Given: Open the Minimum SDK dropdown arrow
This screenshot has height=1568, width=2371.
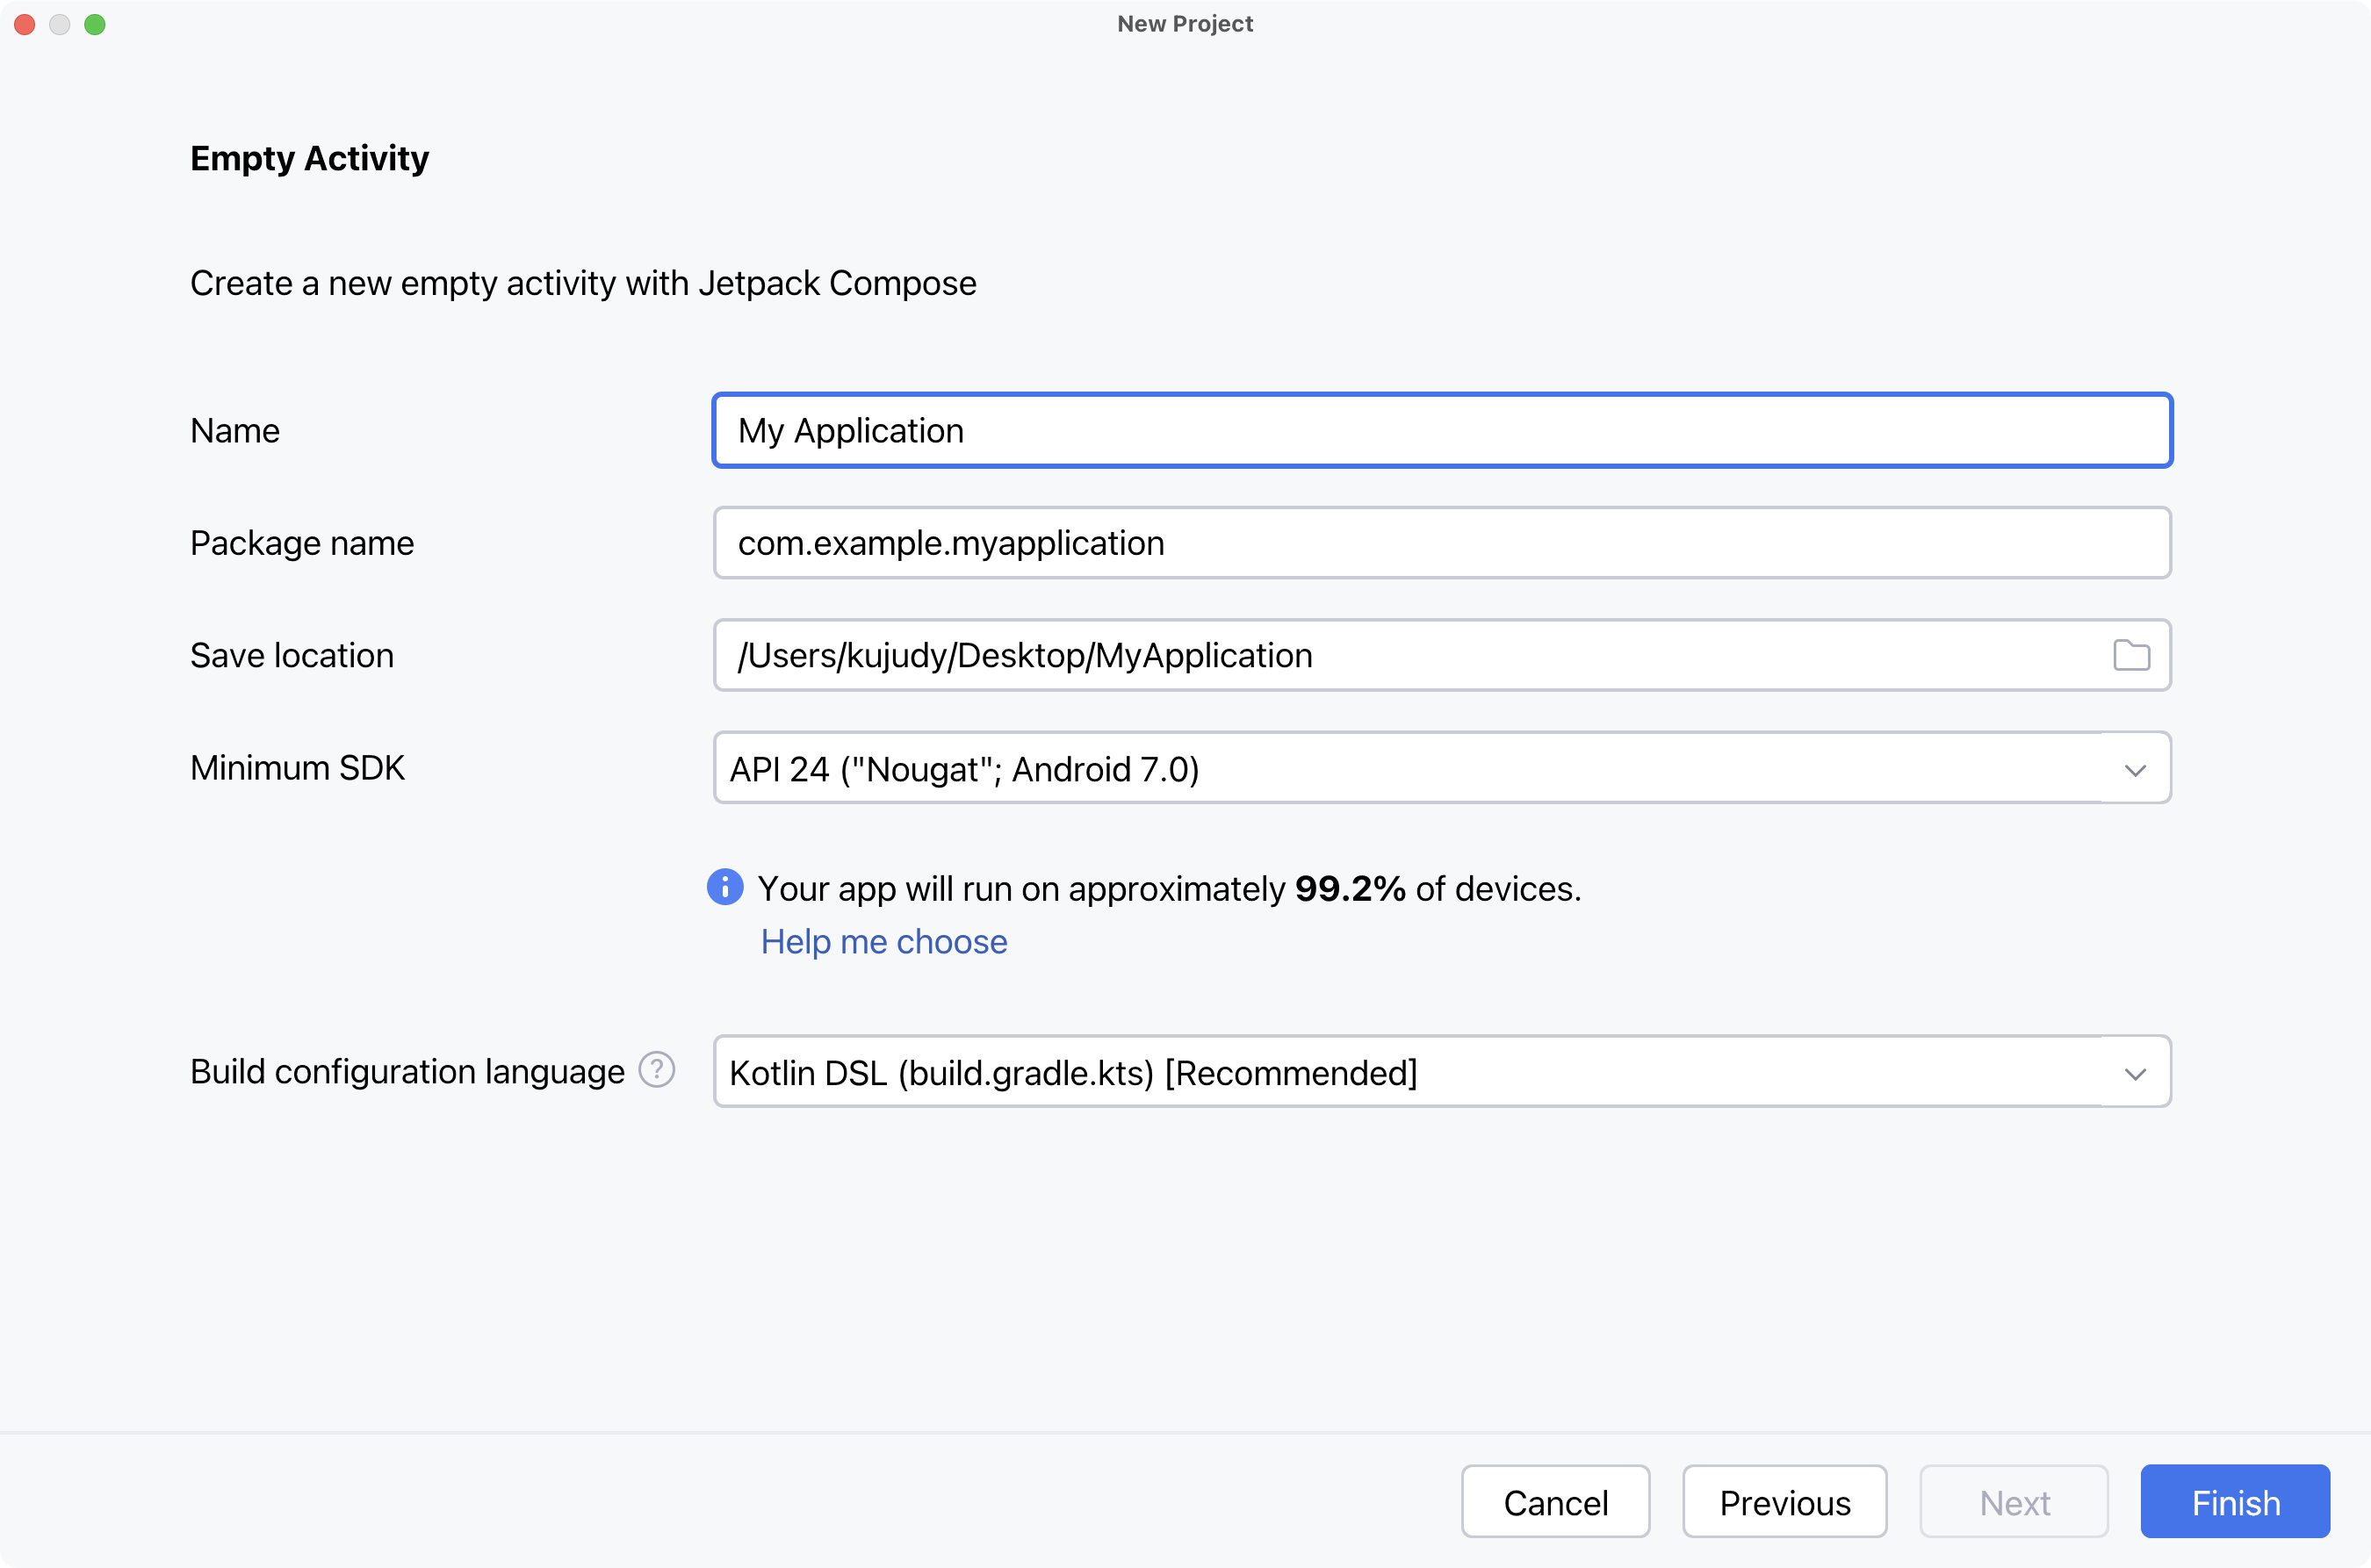Looking at the screenshot, I should [x=2135, y=769].
